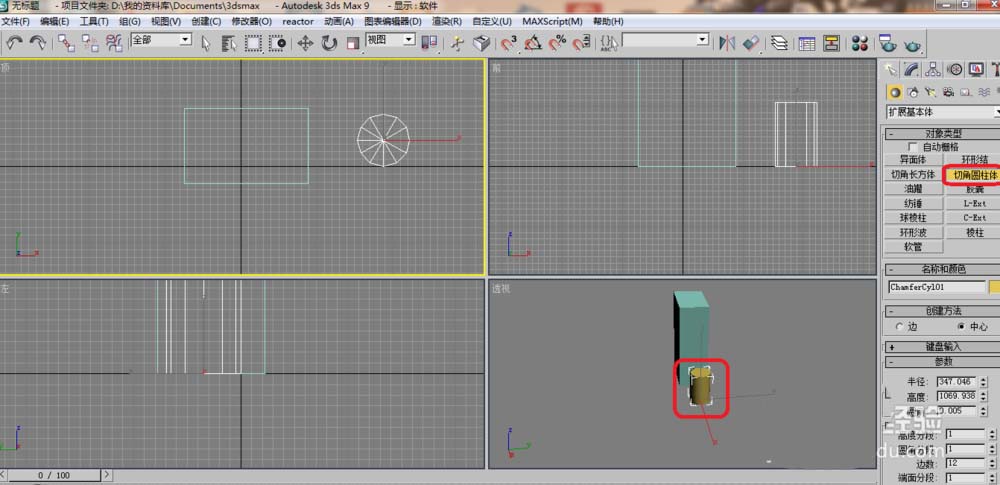Toggle the 3D Snaps magnet icon
Image resolution: width=1000 pixels, height=485 pixels.
pos(508,43)
